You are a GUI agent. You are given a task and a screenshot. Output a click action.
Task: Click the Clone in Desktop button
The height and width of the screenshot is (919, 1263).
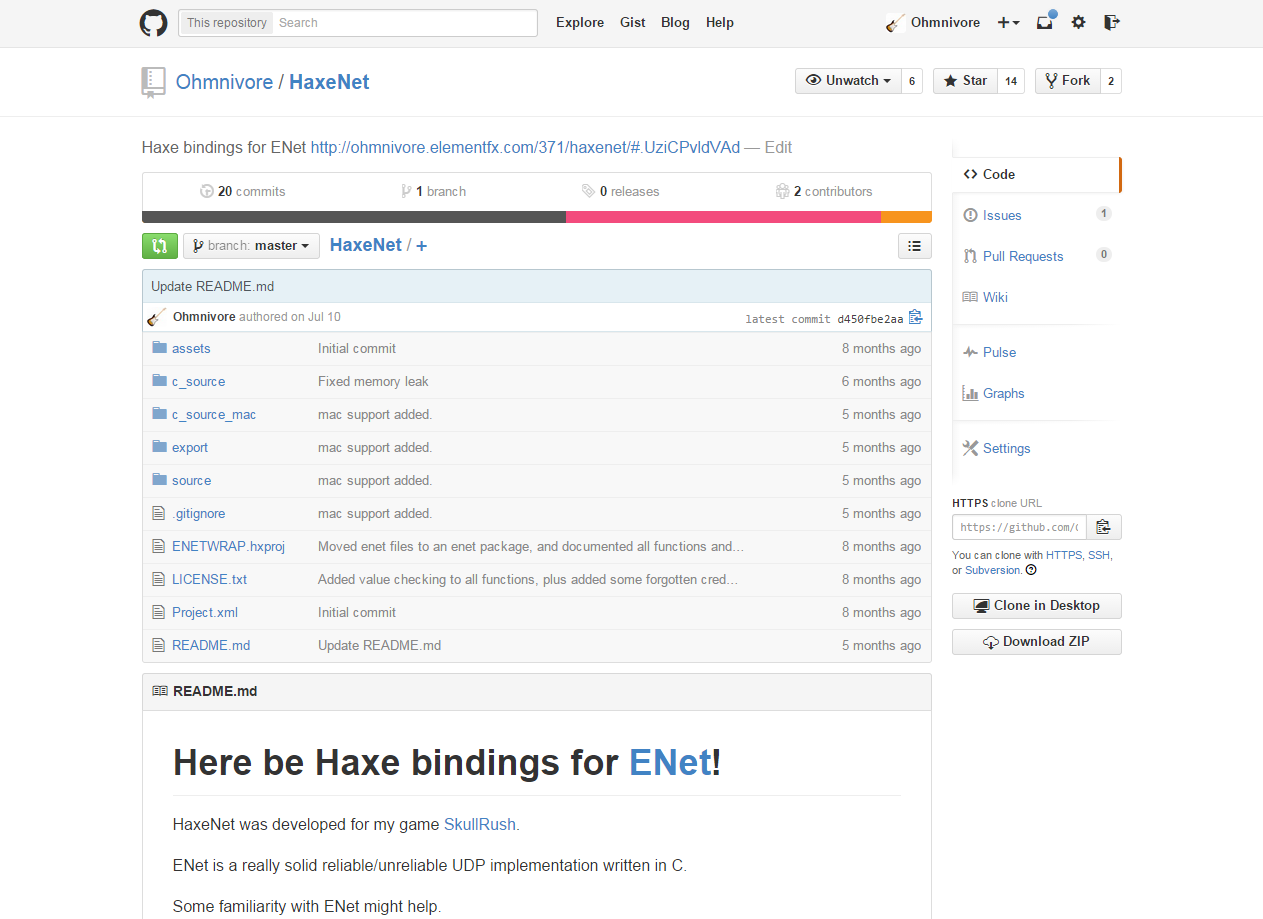point(1037,606)
